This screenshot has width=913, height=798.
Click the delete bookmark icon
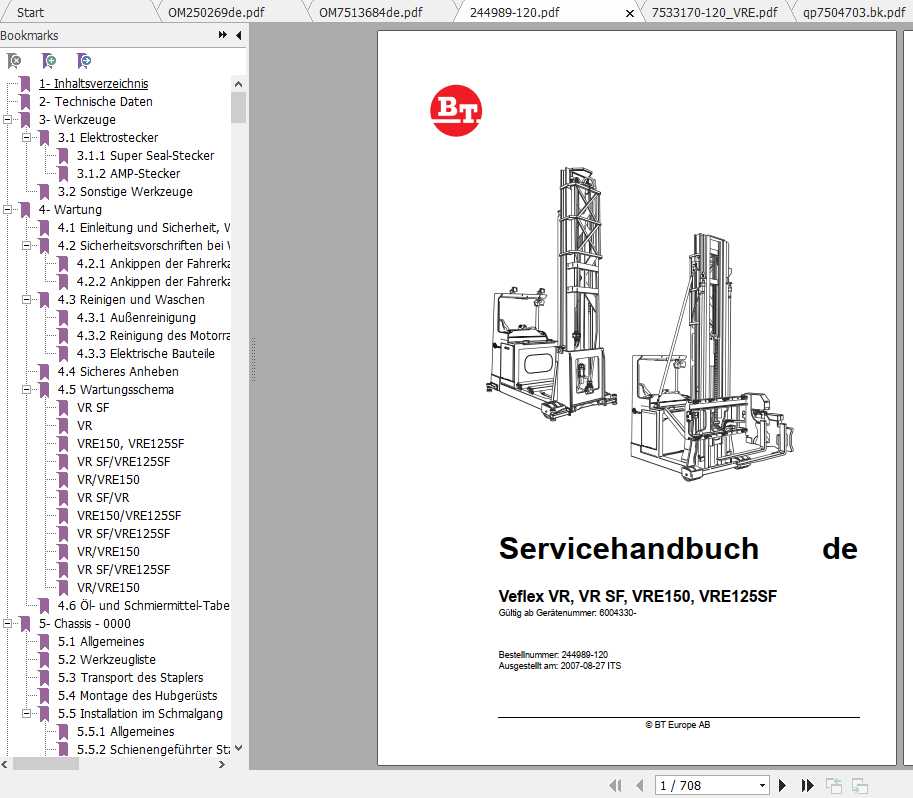(x=14, y=61)
